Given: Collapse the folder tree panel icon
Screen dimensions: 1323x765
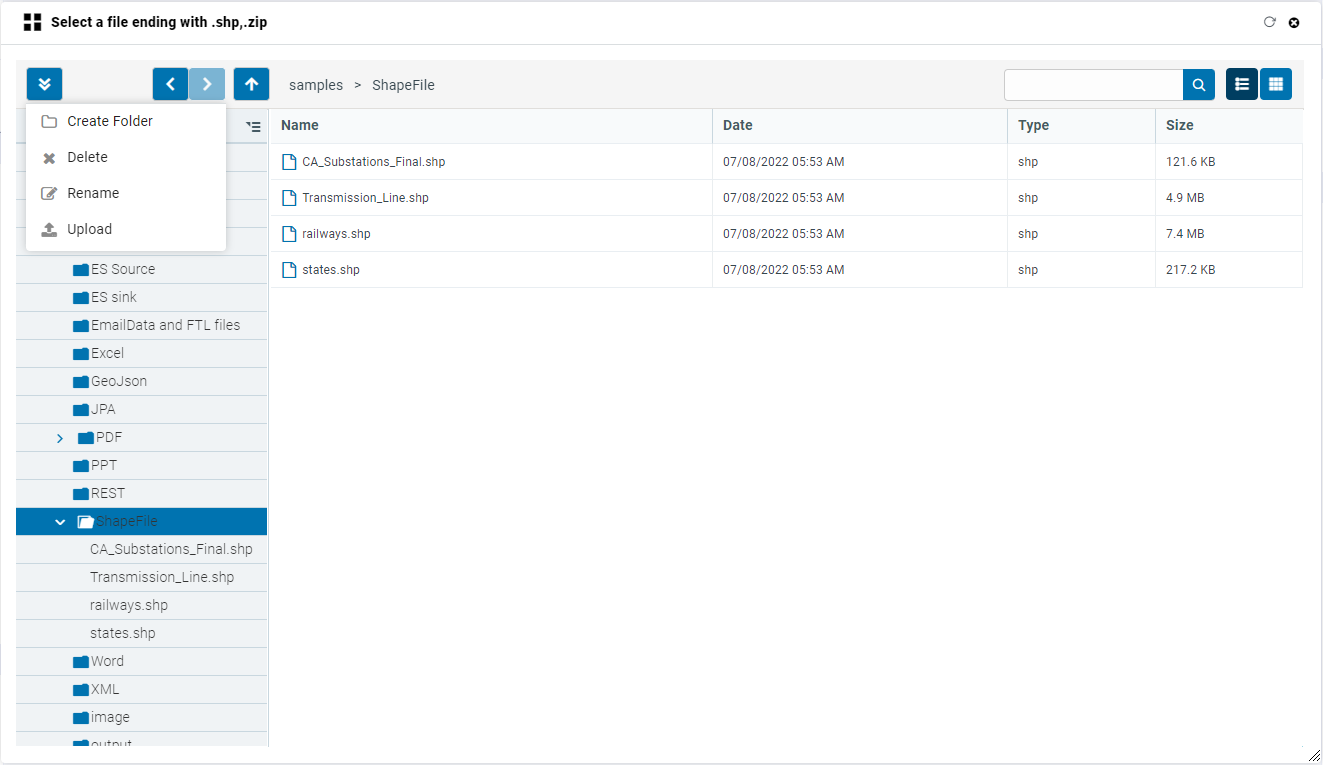Looking at the screenshot, I should (x=253, y=127).
